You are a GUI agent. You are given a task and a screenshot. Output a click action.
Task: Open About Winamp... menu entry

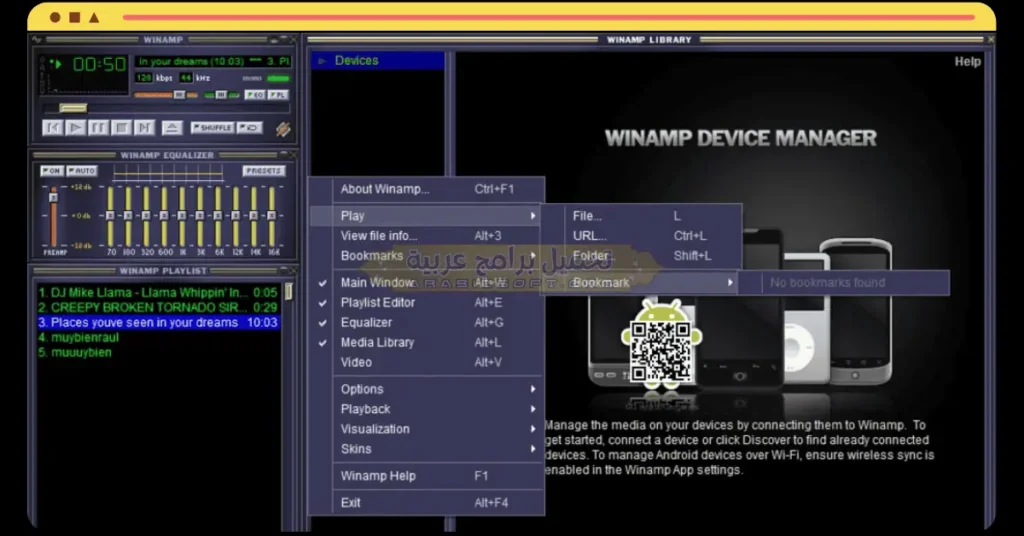(x=426, y=189)
